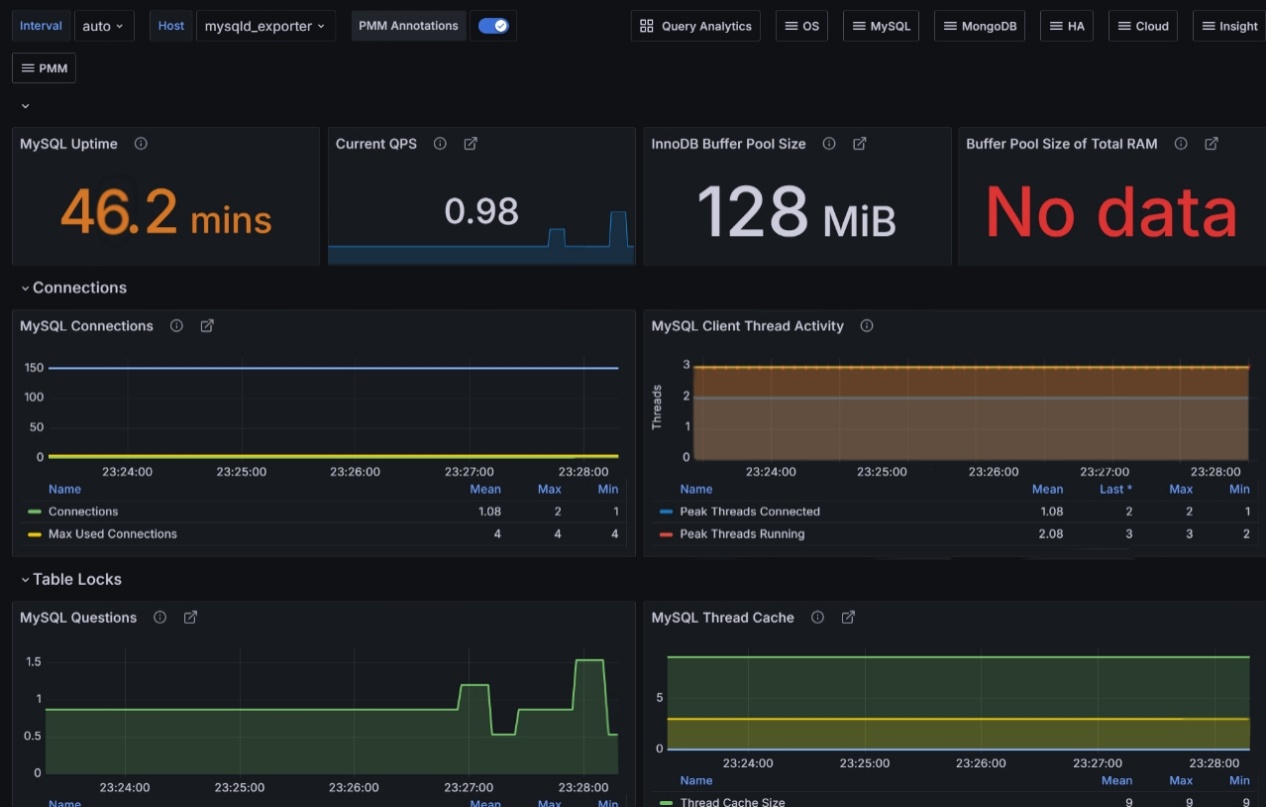Image resolution: width=1266 pixels, height=807 pixels.
Task: Open MySQL Thread Cache external link icon
Action: pyautogui.click(x=848, y=618)
